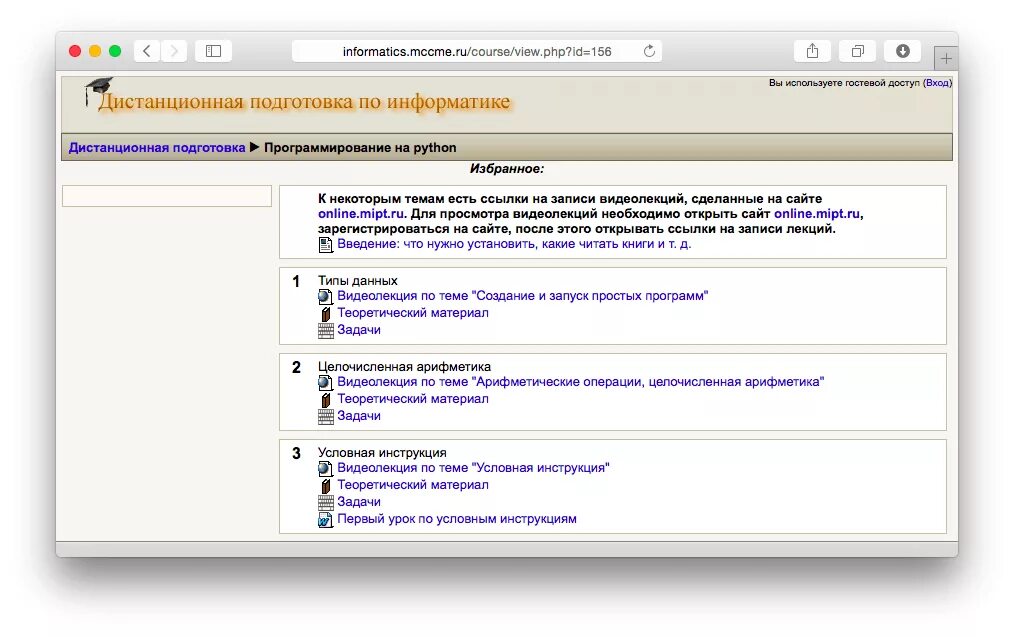Add a new tab with plus button

point(946,59)
